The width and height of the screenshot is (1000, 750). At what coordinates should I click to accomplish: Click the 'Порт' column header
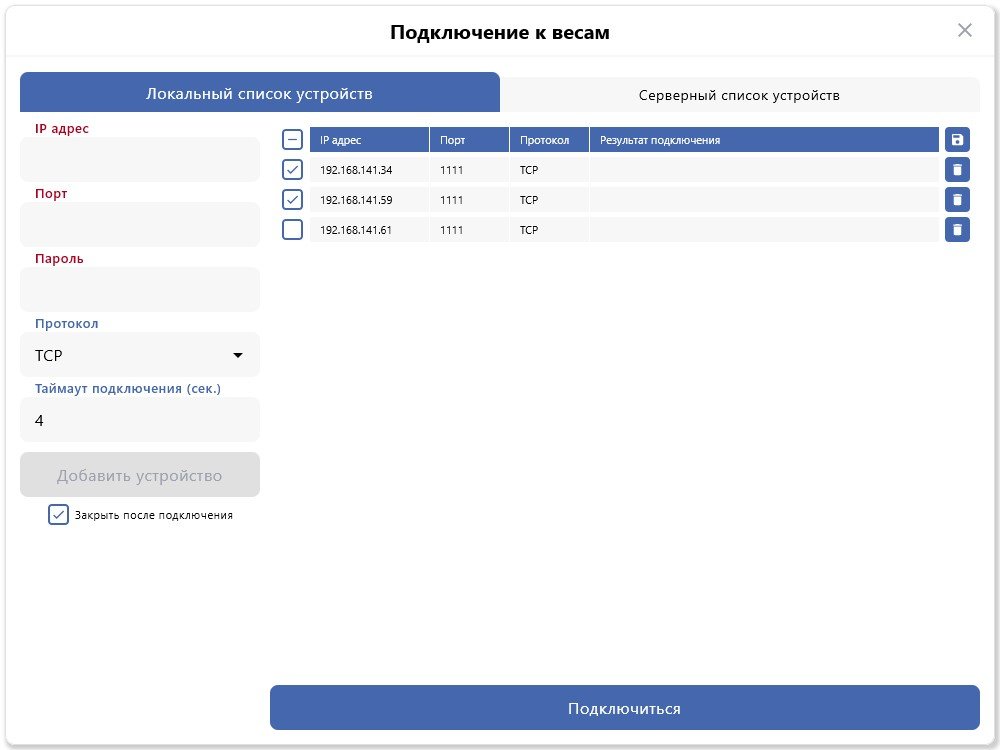point(469,140)
